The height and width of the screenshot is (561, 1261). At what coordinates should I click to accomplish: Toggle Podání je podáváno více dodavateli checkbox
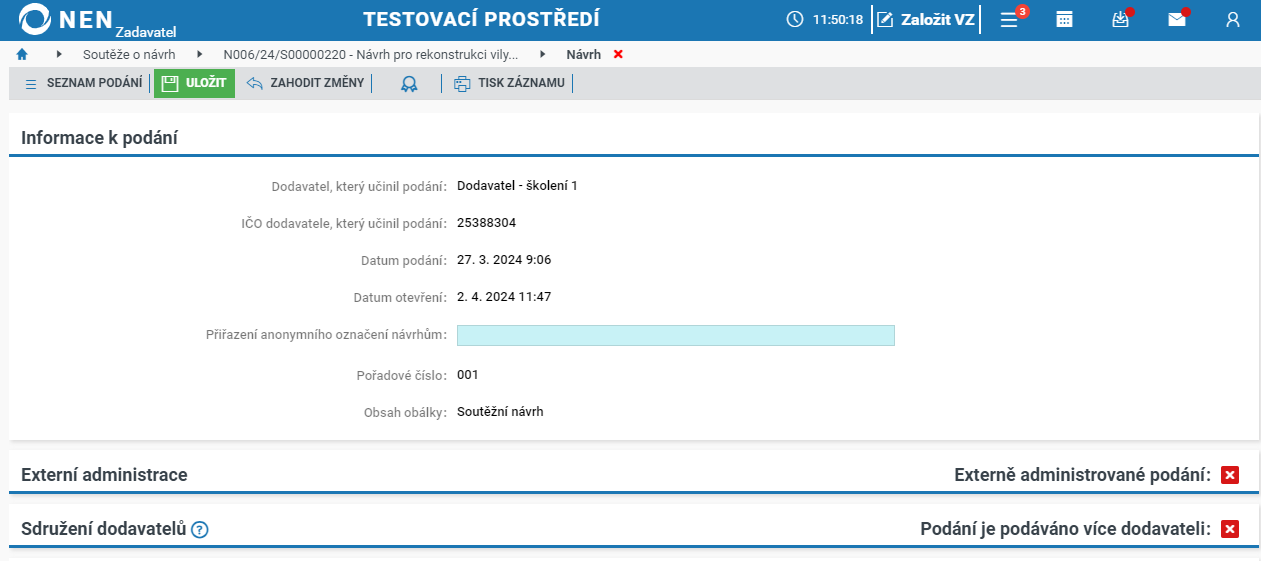point(1230,529)
